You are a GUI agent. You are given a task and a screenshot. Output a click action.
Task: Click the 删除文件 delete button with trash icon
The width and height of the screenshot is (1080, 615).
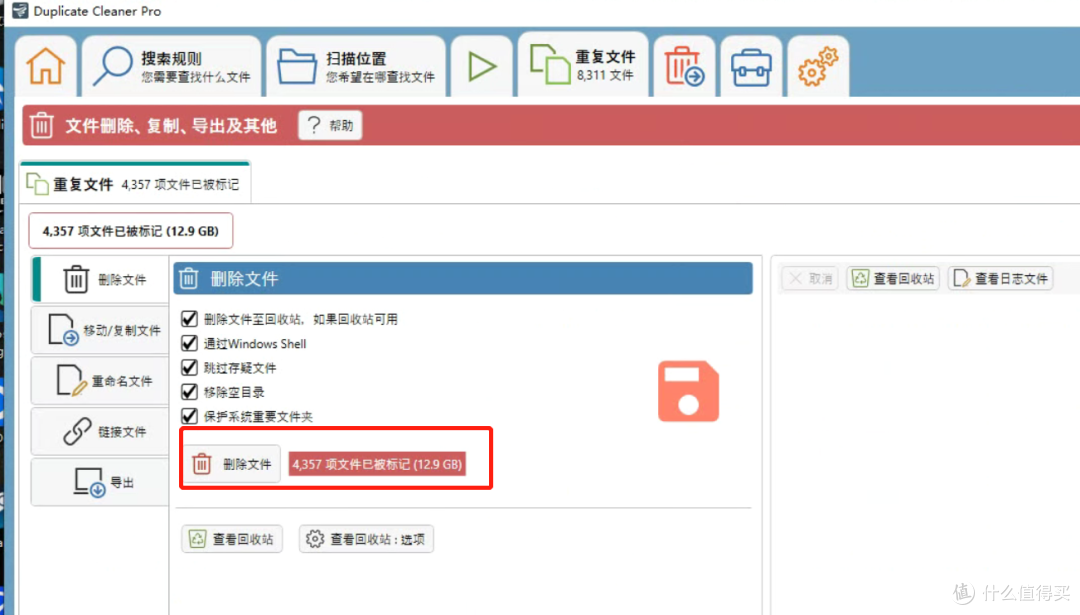pyautogui.click(x=232, y=464)
